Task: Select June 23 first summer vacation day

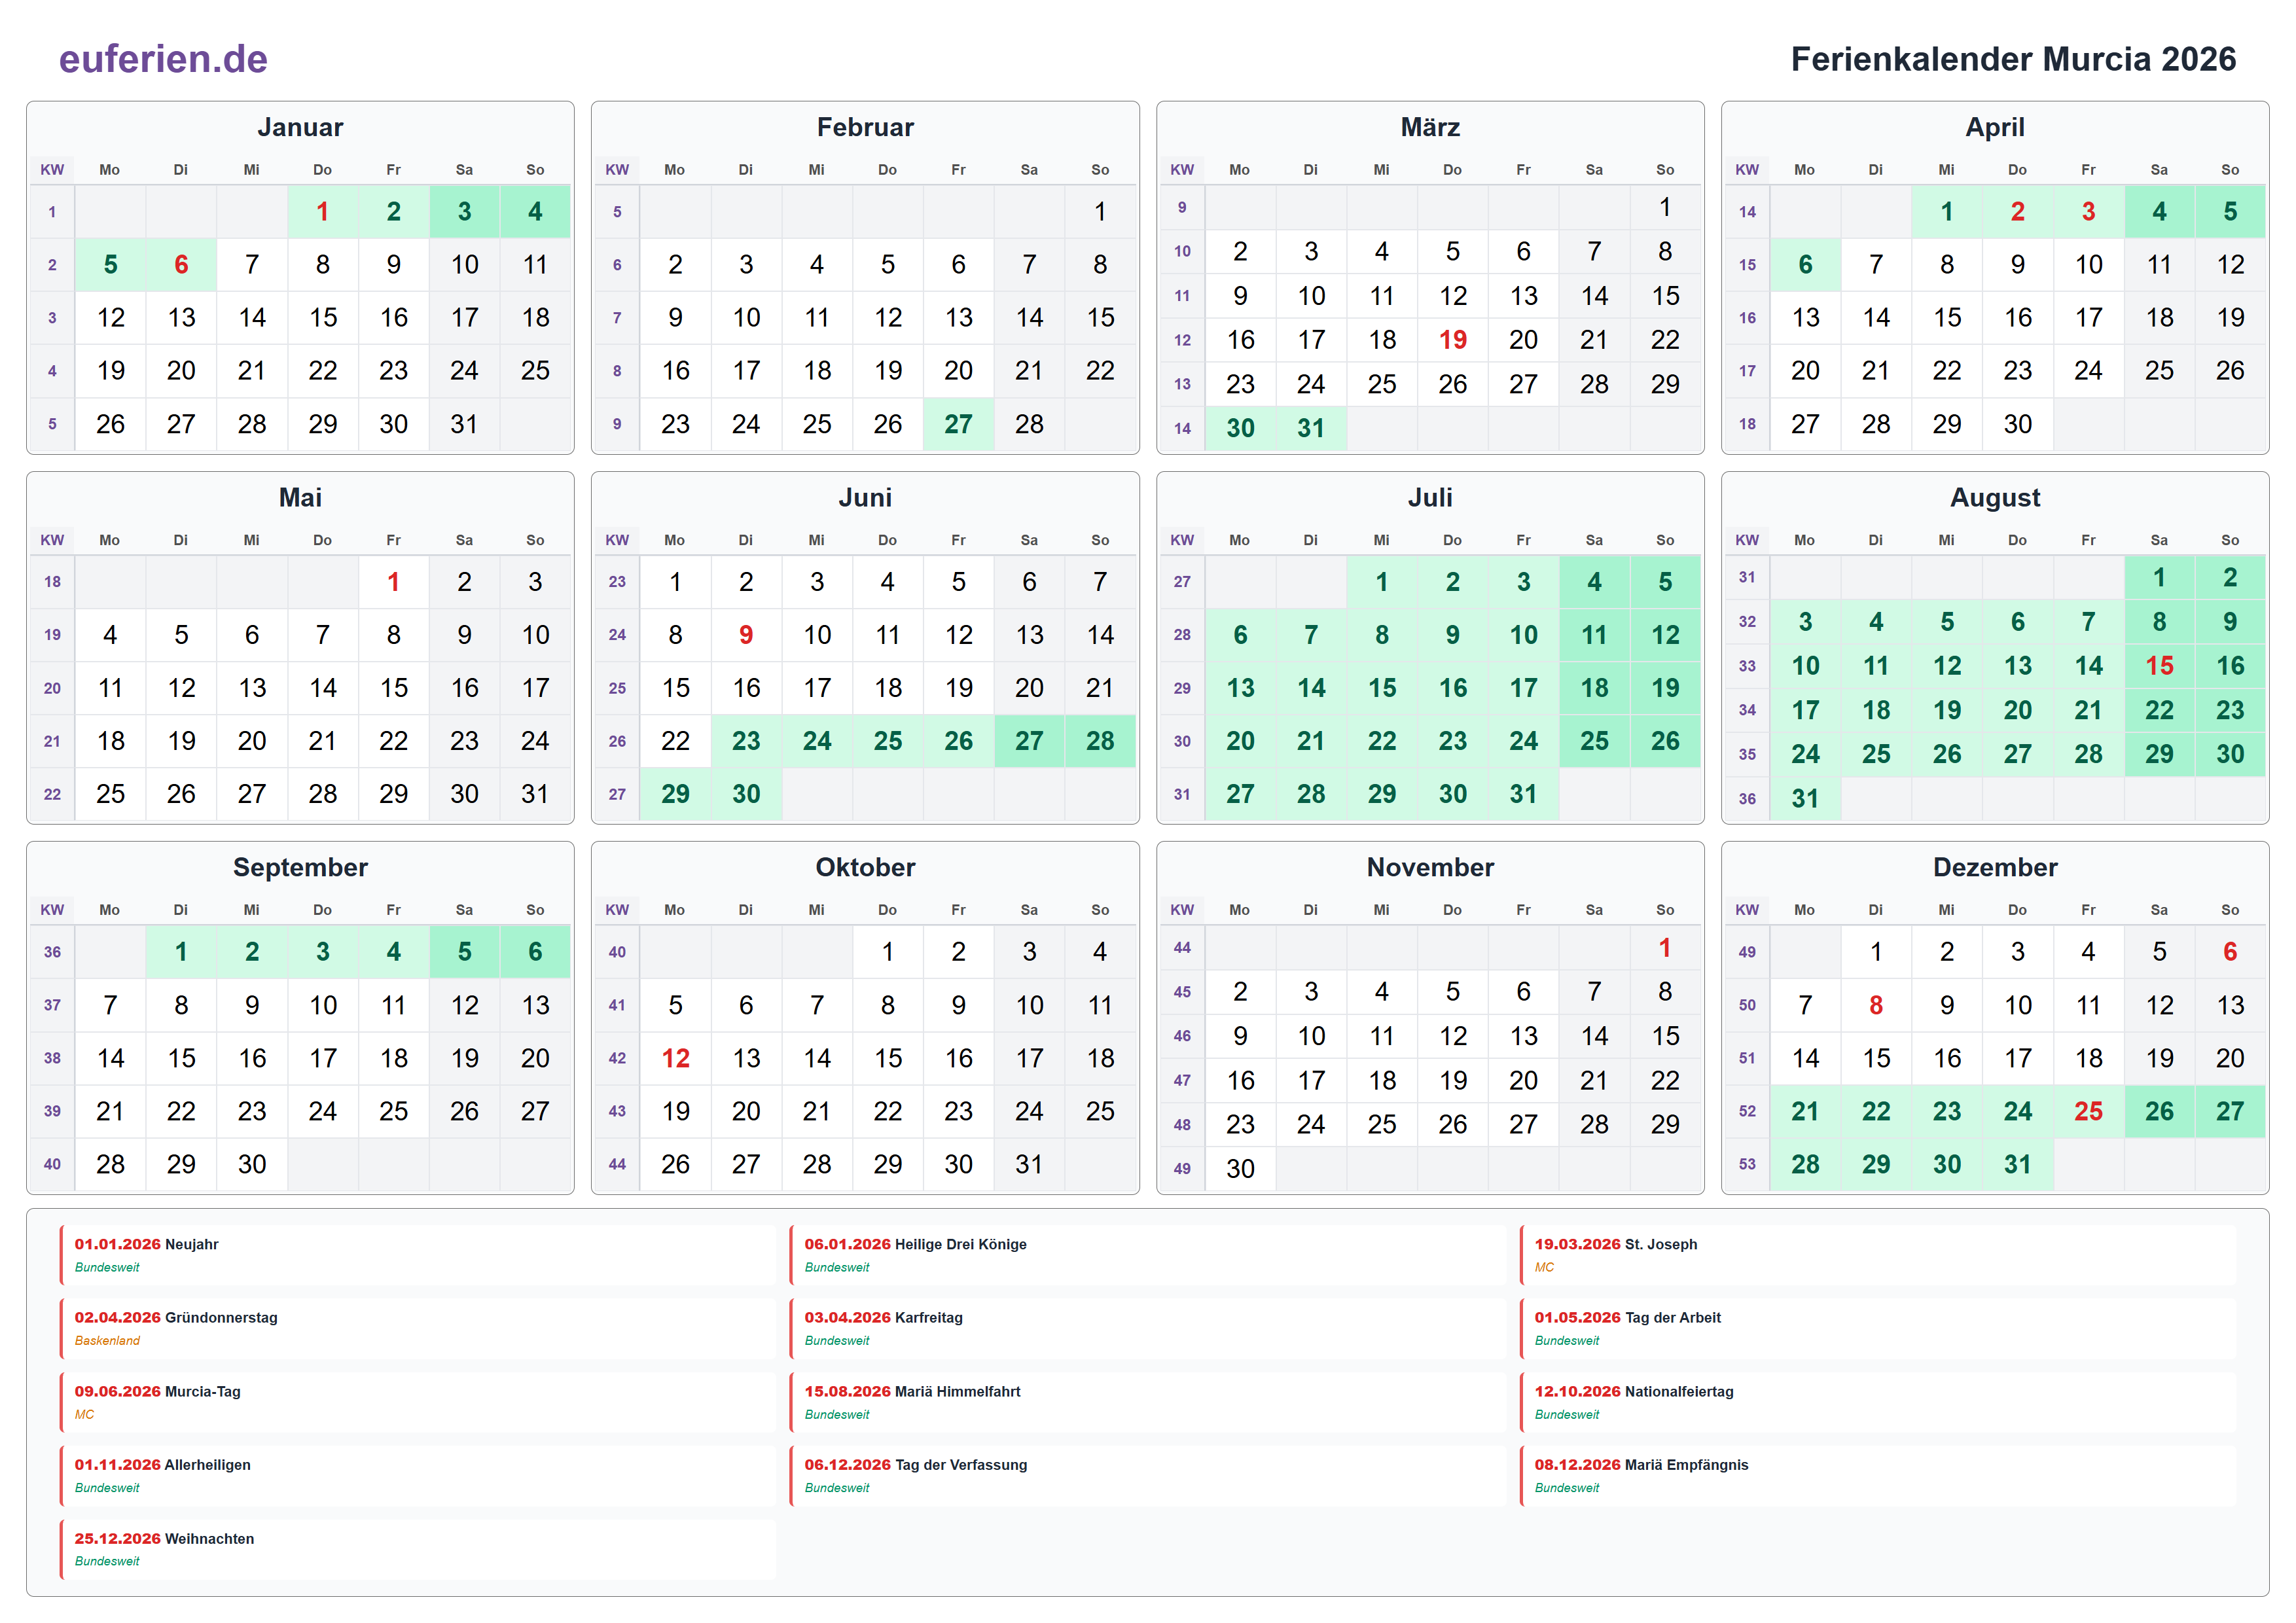Action: (x=746, y=741)
